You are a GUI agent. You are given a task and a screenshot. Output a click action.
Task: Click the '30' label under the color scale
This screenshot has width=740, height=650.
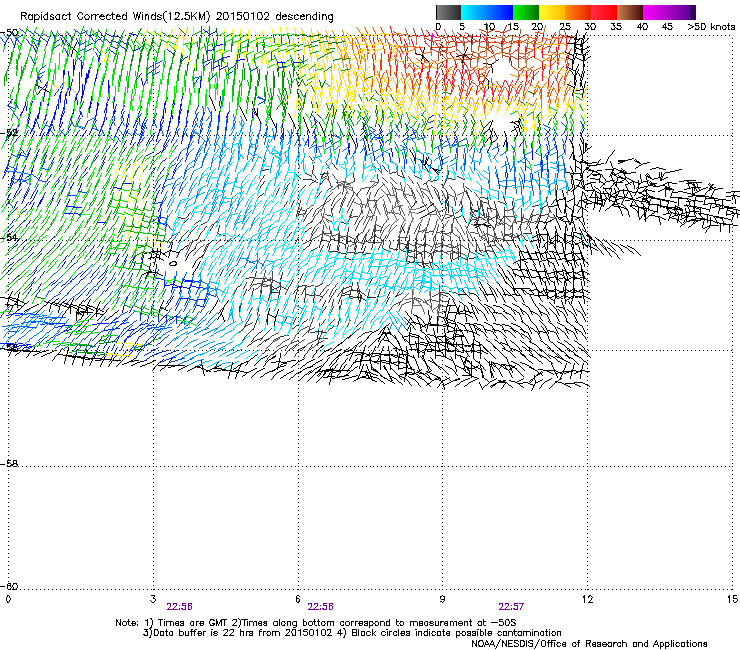click(x=590, y=26)
